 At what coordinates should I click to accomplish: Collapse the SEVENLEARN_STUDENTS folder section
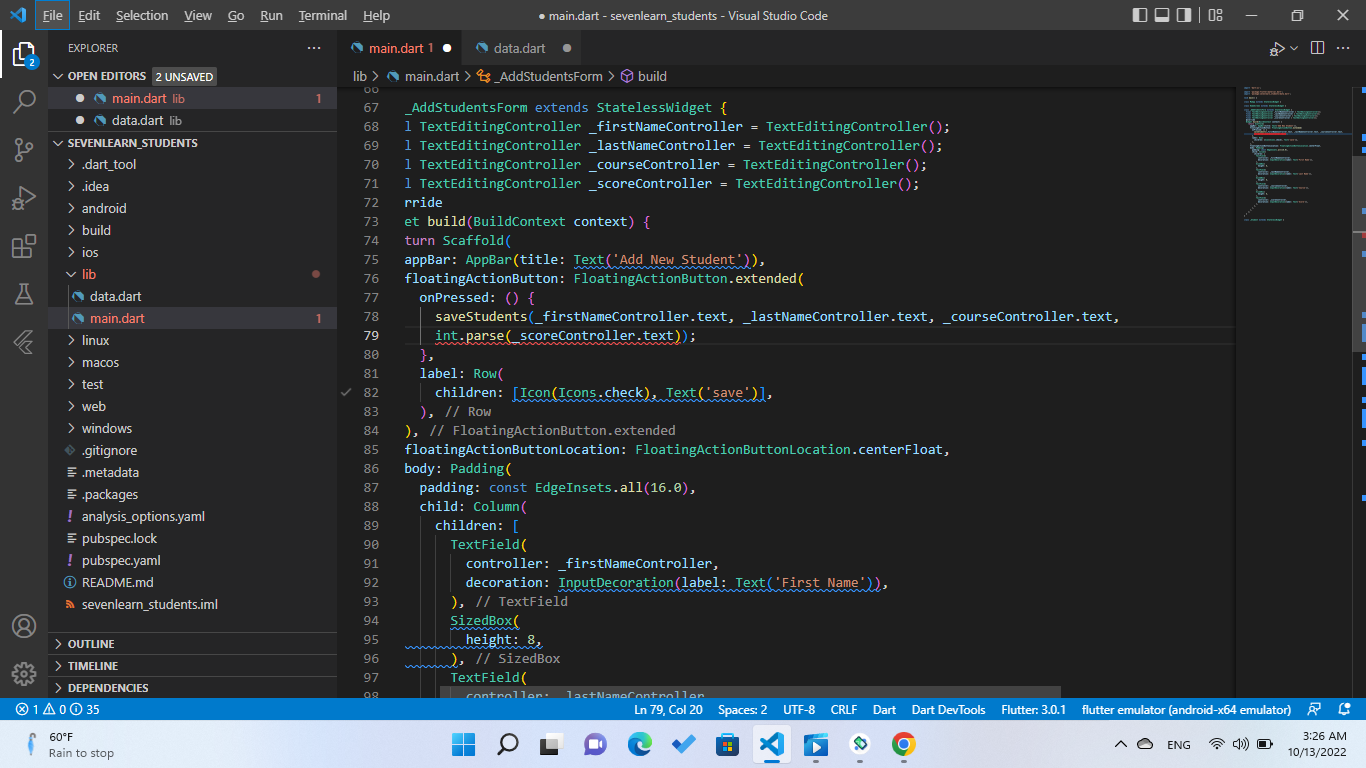(x=133, y=143)
